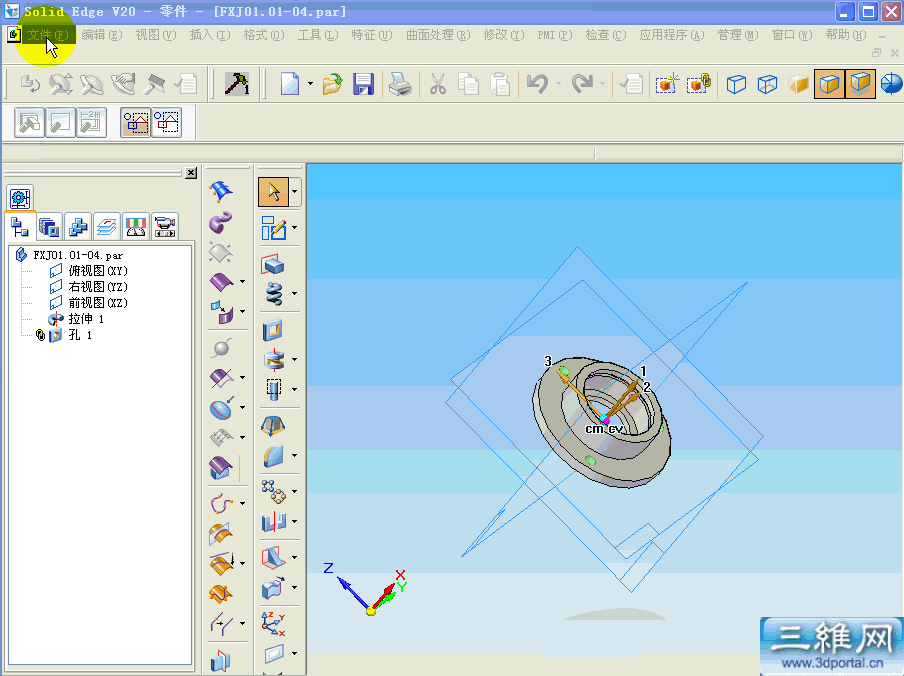The image size is (904, 676).
Task: Open the 帮助(H) menu
Action: 846,35
